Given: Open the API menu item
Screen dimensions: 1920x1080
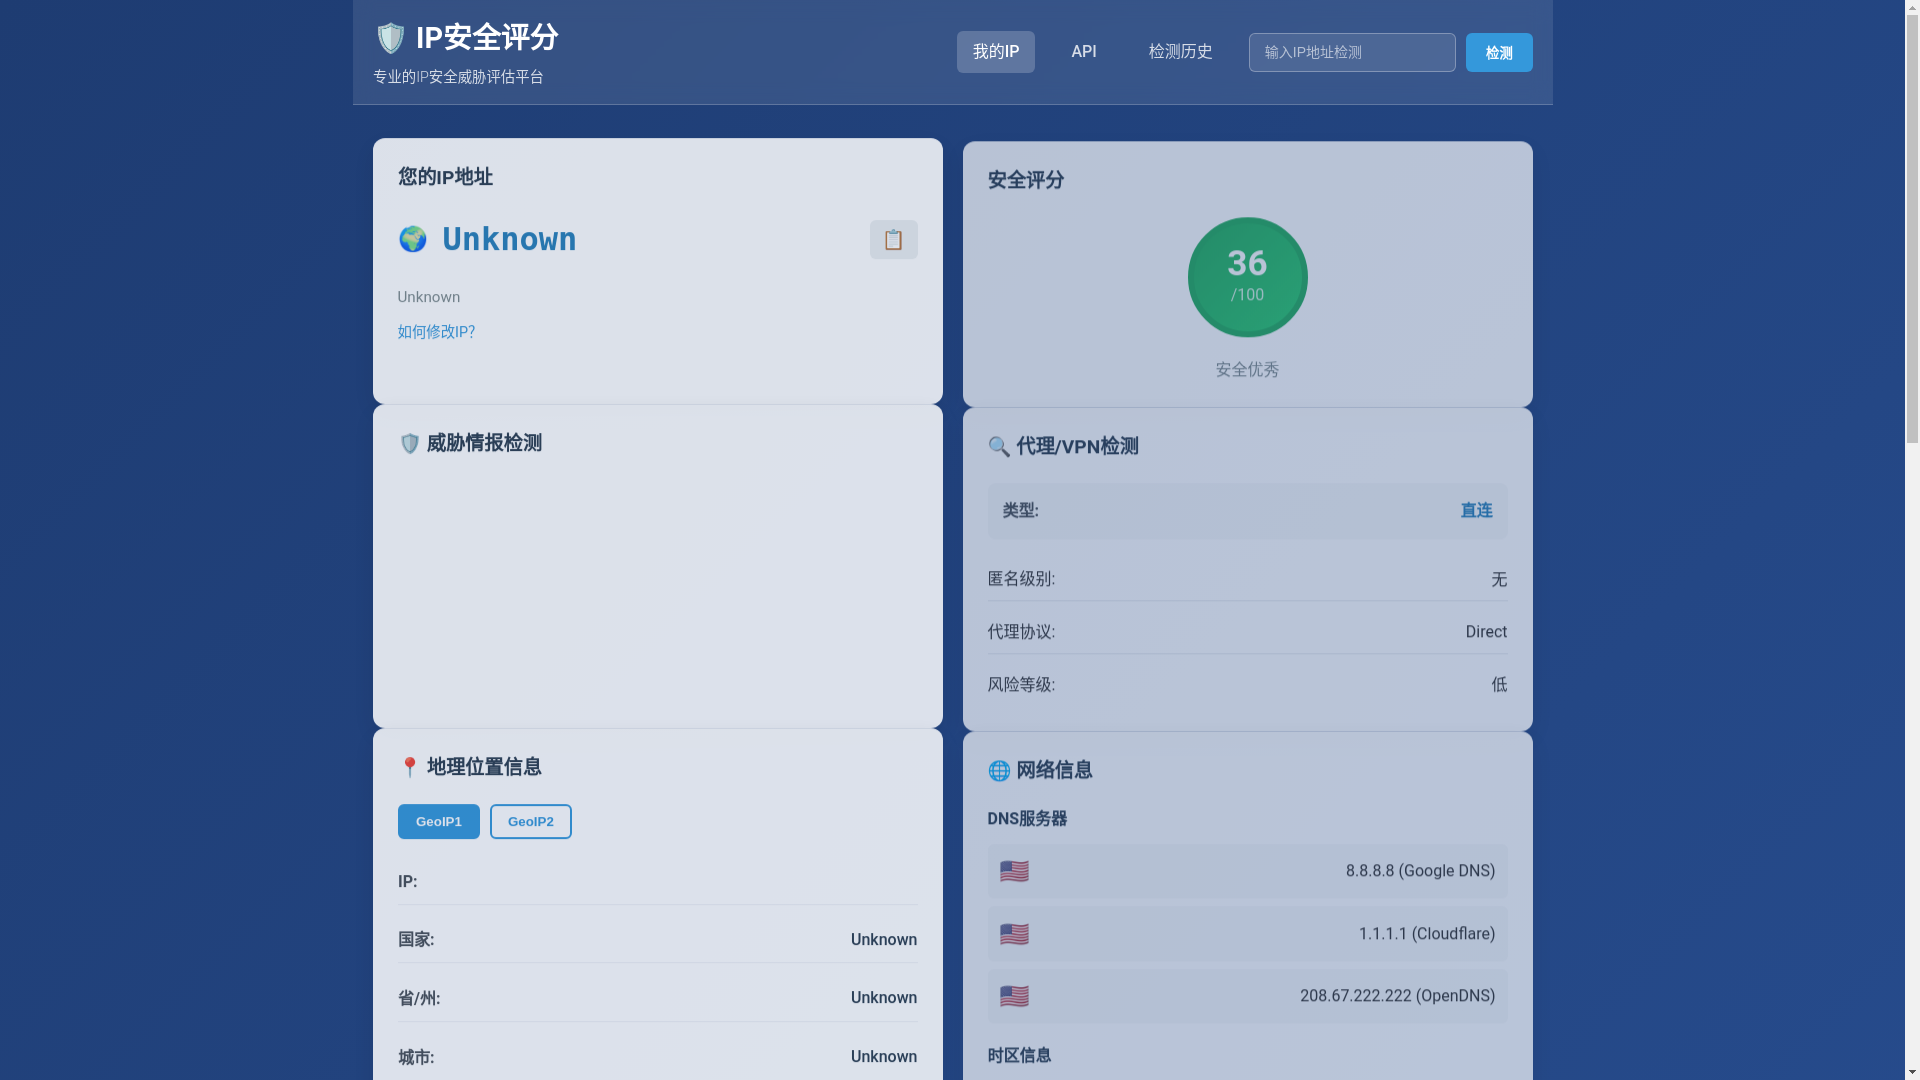Looking at the screenshot, I should tap(1084, 52).
